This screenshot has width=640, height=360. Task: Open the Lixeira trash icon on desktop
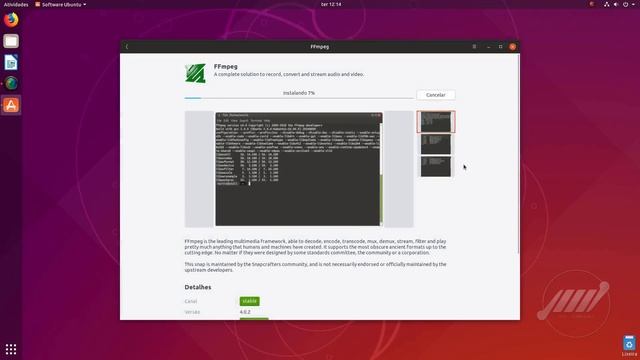coord(629,346)
